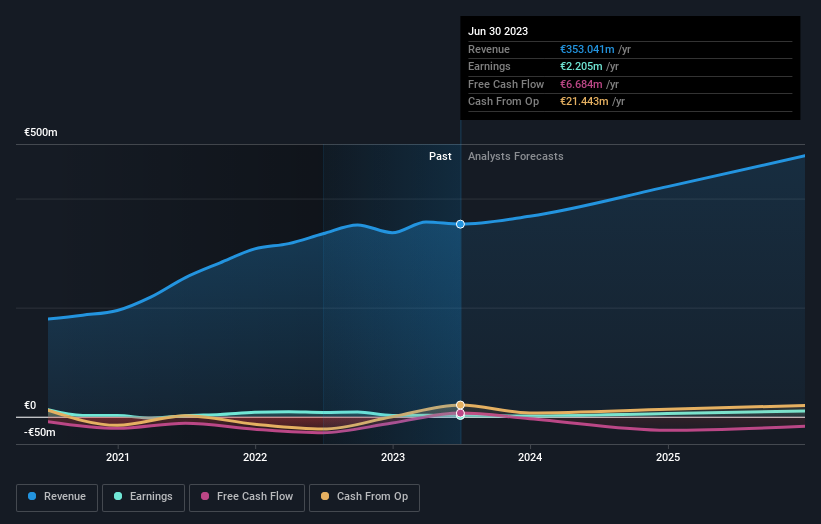
Task: Select the 2023 axis label
Action: (x=393, y=457)
